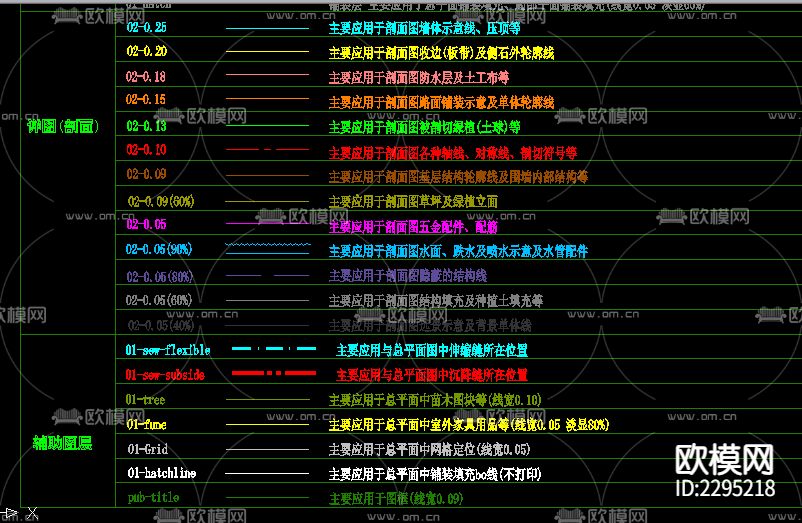Select the yellow layer name "02-0.20"

(x=147, y=51)
